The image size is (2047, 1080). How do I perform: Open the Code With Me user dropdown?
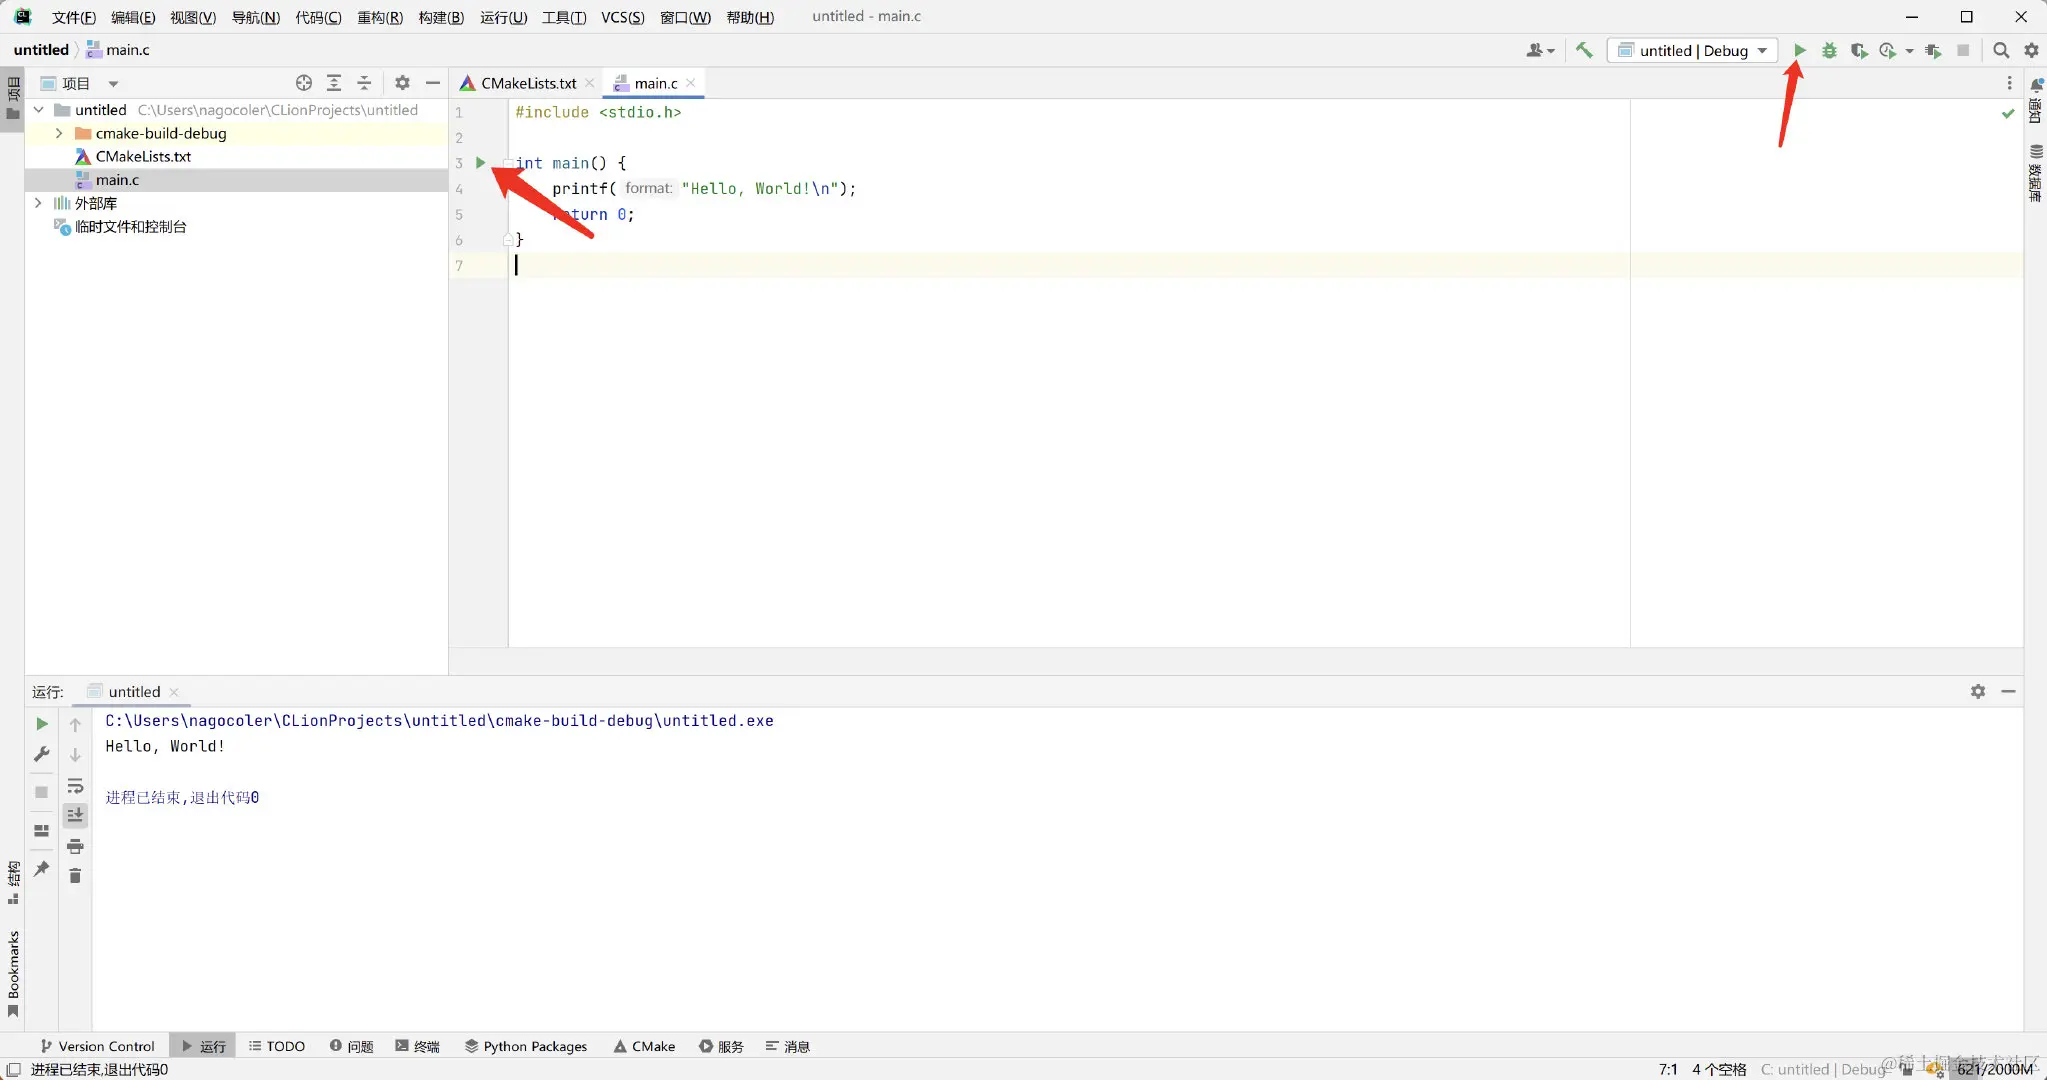point(1540,50)
